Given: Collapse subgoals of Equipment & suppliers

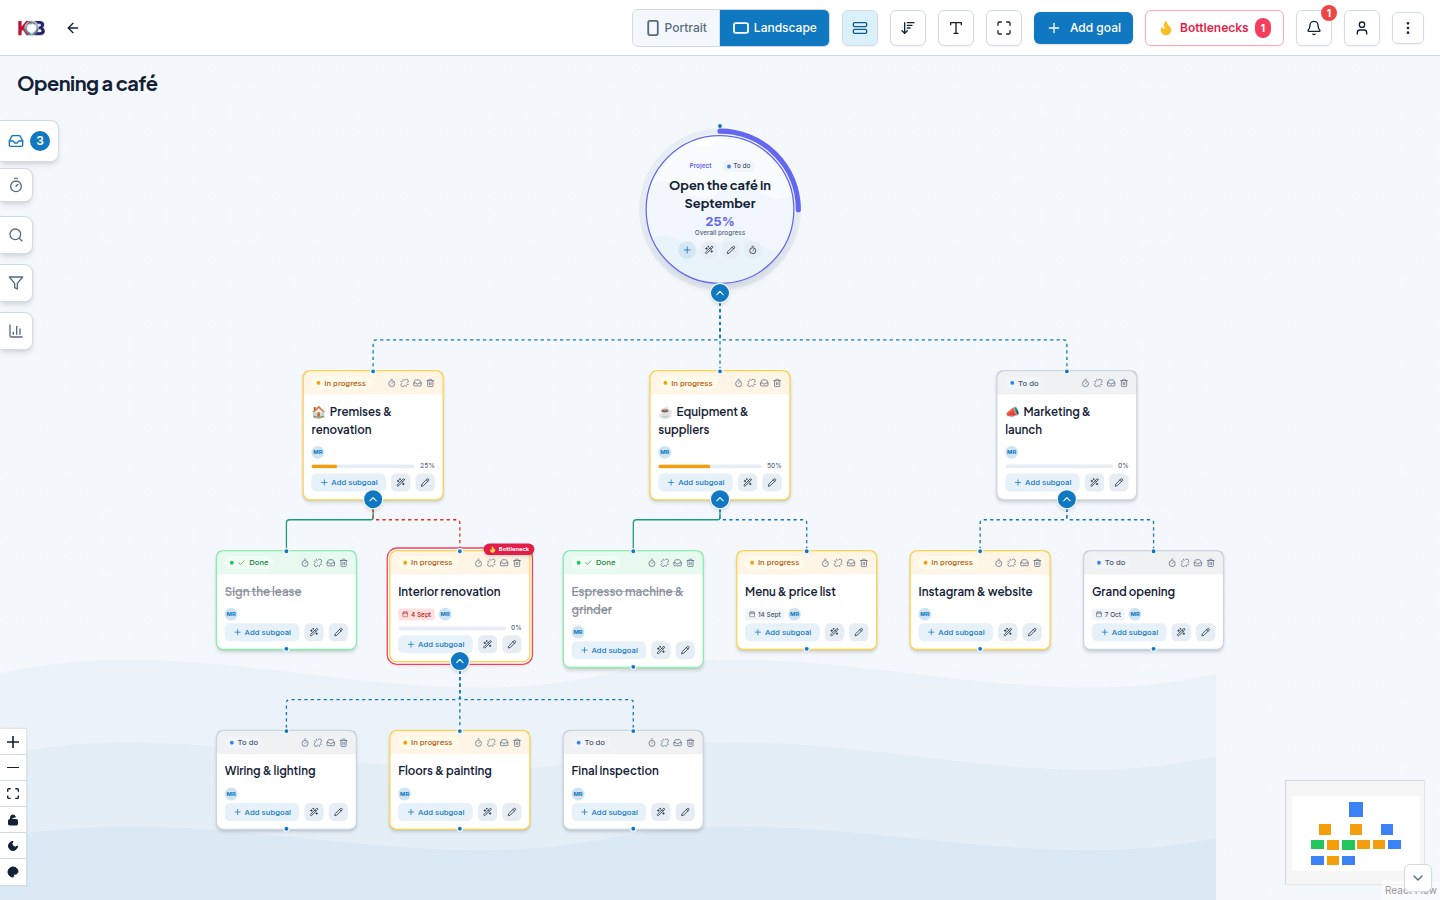Looking at the screenshot, I should pos(720,499).
